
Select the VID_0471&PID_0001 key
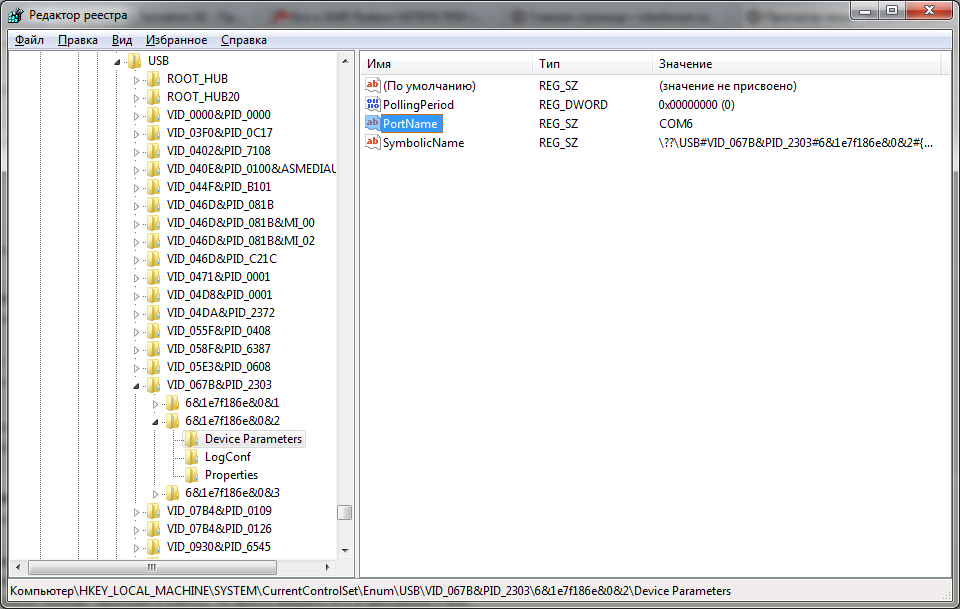219,277
